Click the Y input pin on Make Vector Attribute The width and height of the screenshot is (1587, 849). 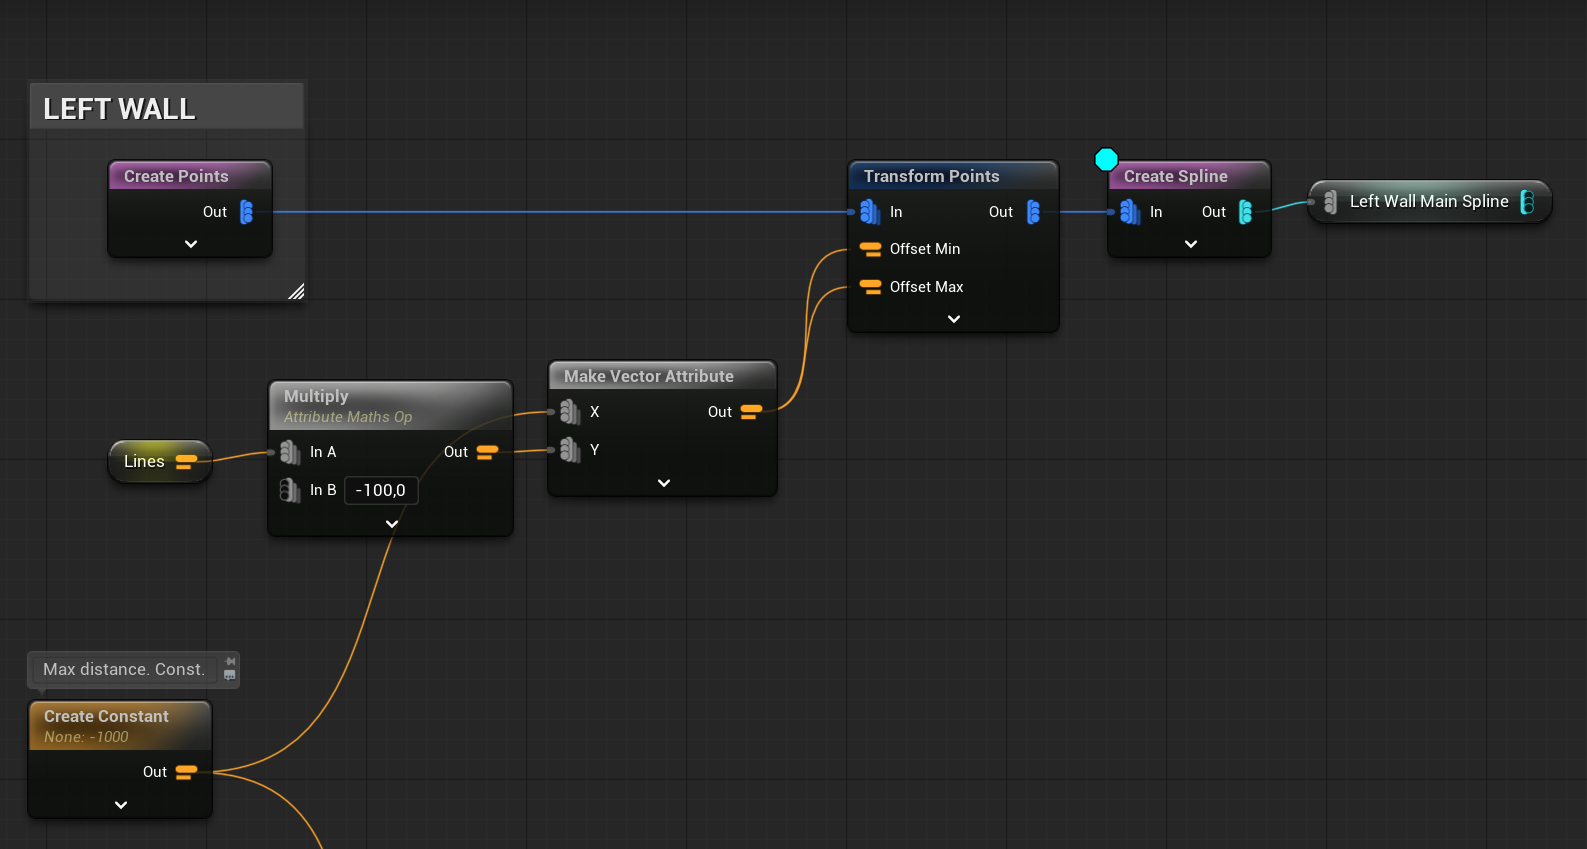pos(570,450)
